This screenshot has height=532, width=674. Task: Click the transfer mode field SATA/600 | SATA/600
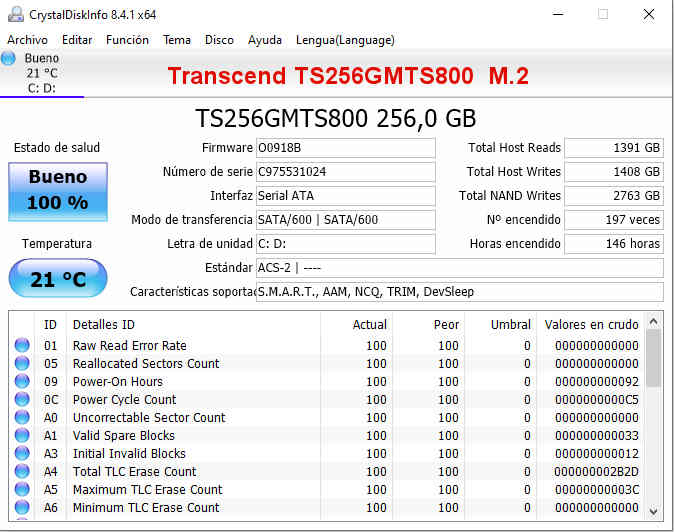click(x=346, y=220)
